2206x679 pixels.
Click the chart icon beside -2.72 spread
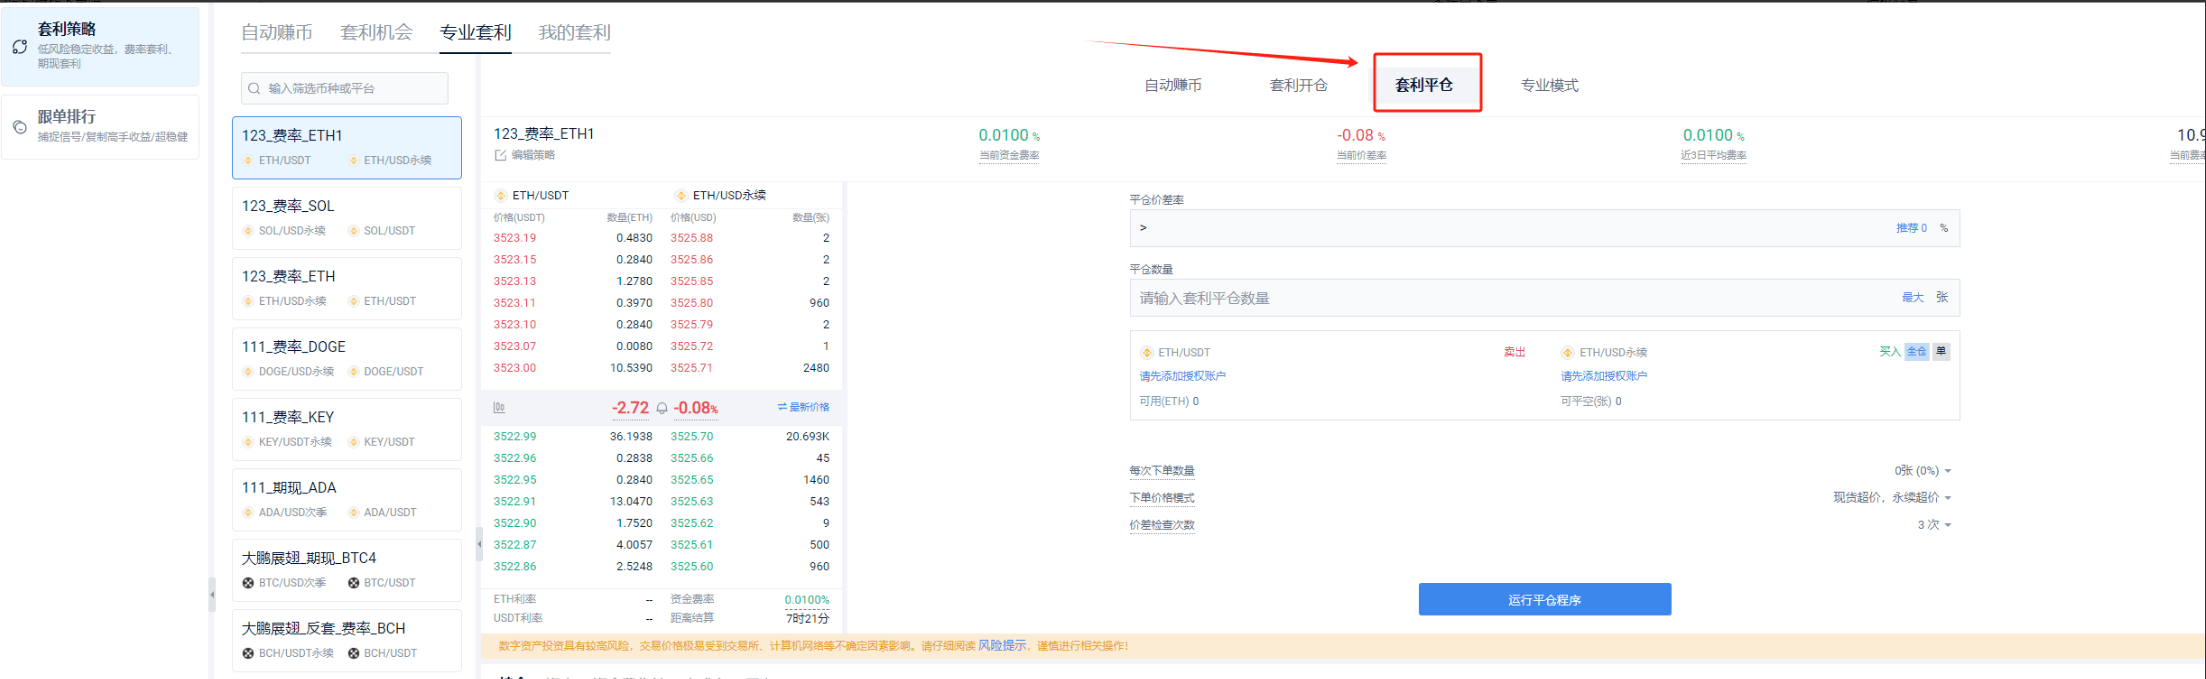[499, 407]
